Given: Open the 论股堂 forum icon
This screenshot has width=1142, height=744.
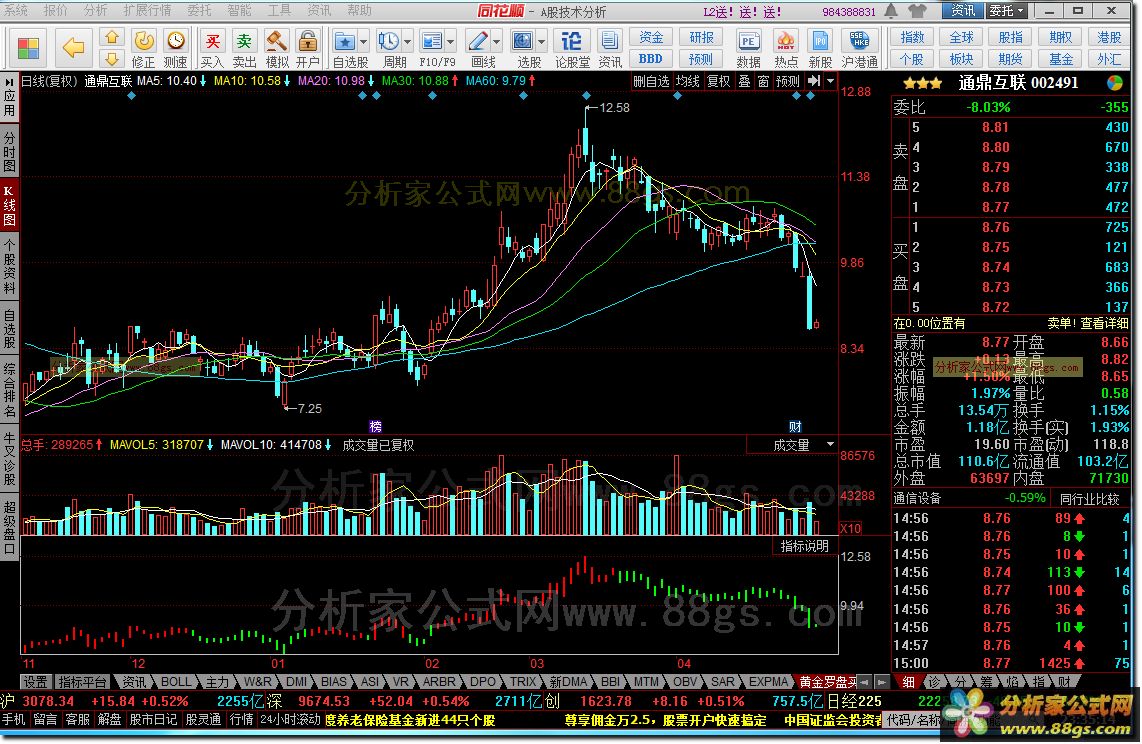Looking at the screenshot, I should click(572, 41).
